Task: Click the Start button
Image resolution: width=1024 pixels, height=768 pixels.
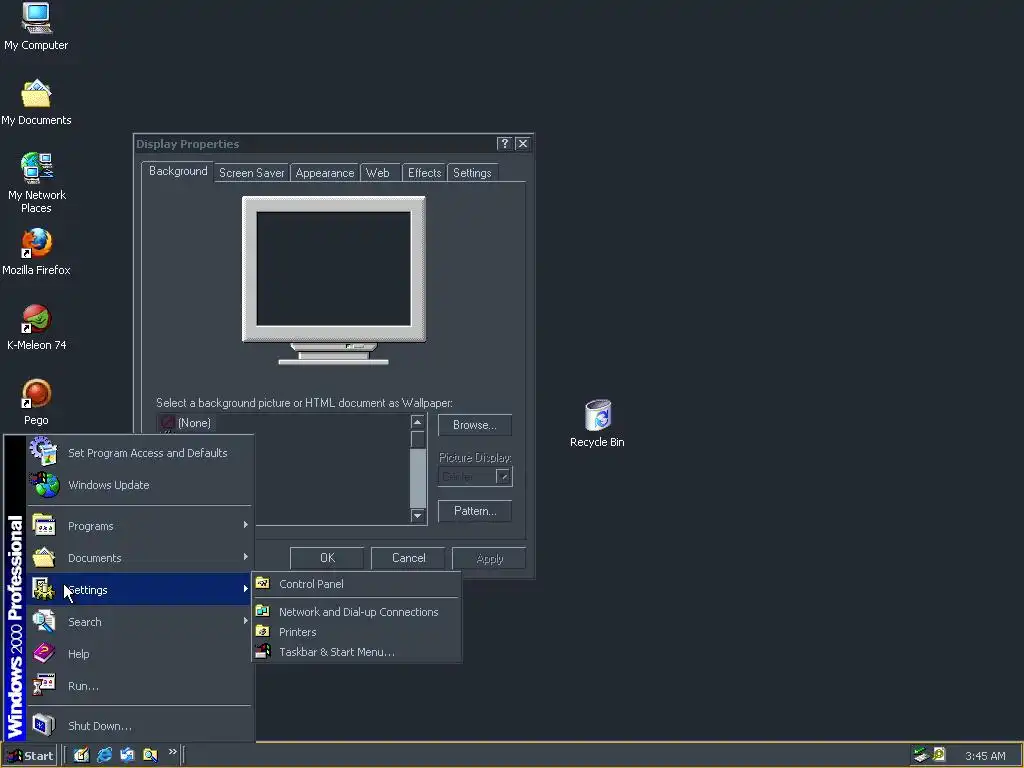Action: 29,756
